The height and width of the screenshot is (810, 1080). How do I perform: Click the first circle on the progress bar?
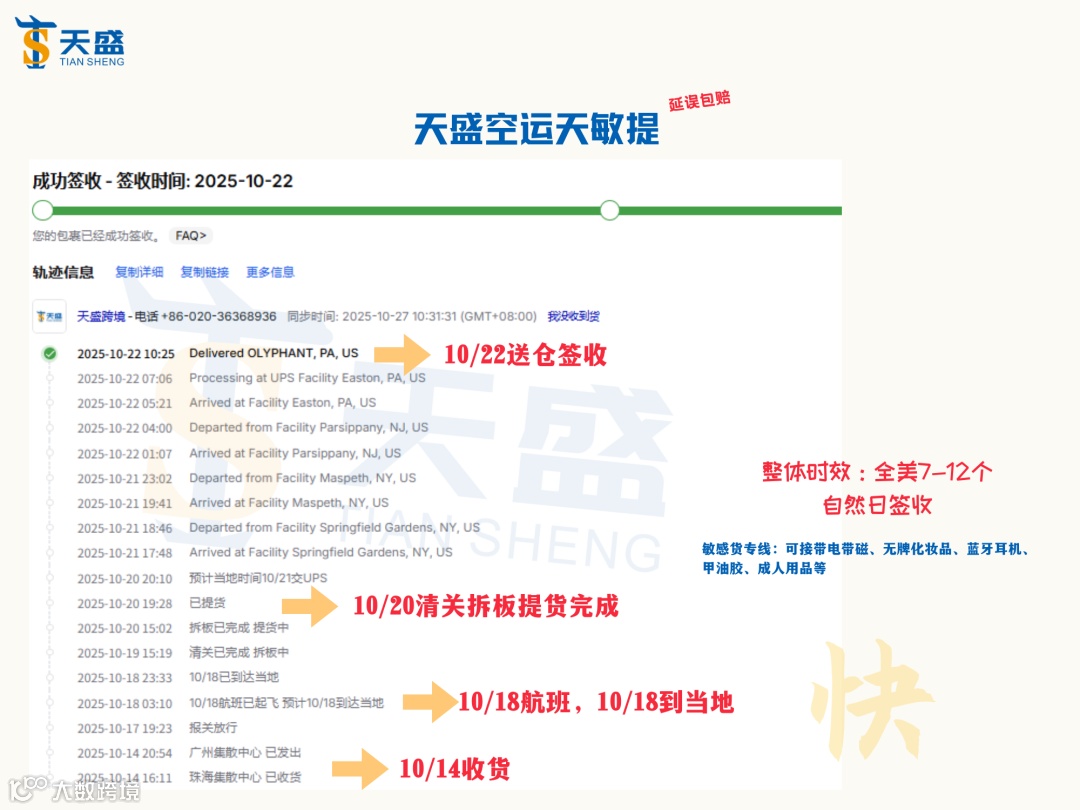click(x=43, y=210)
